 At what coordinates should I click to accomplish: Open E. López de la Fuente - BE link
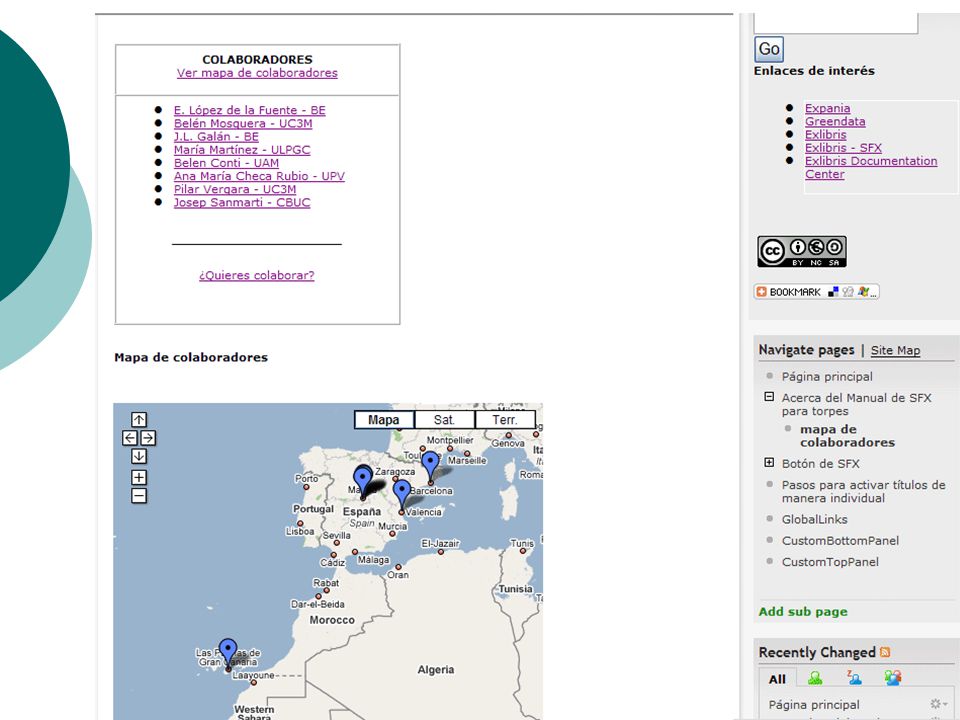pyautogui.click(x=250, y=110)
